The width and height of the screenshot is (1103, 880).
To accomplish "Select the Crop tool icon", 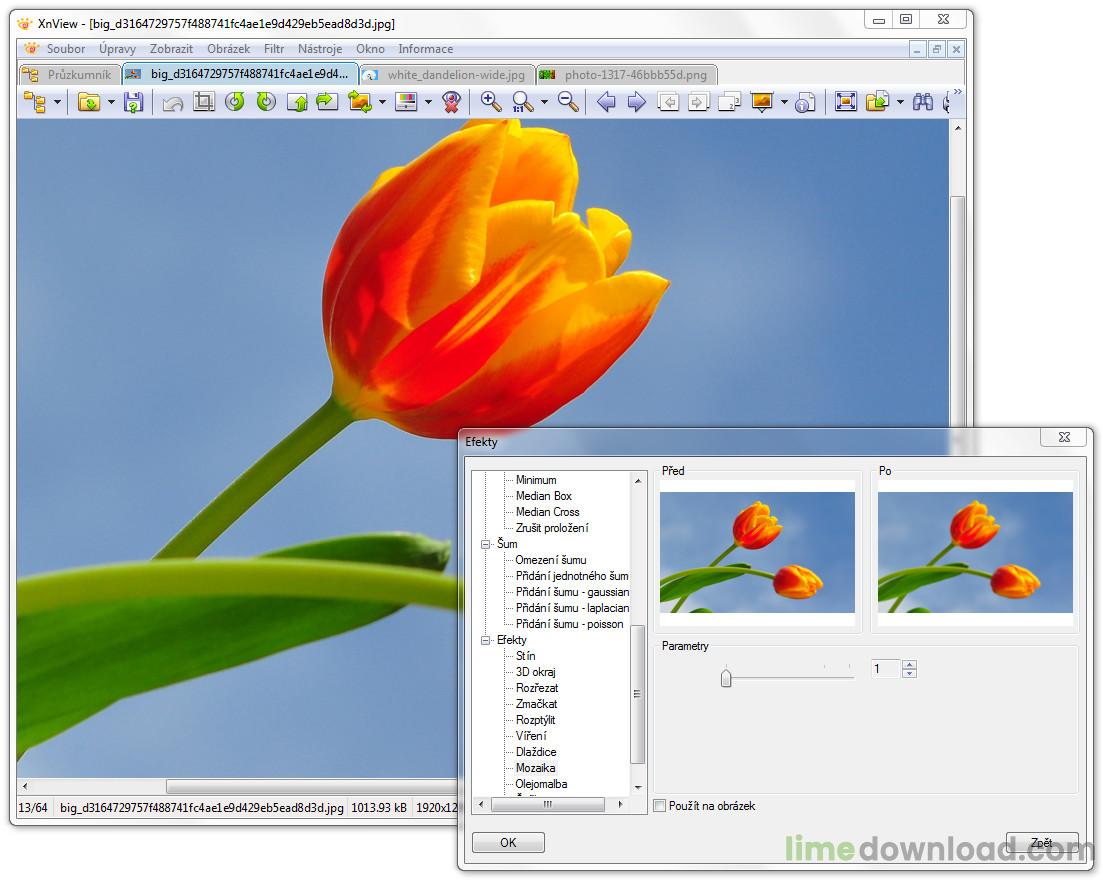I will 204,101.
